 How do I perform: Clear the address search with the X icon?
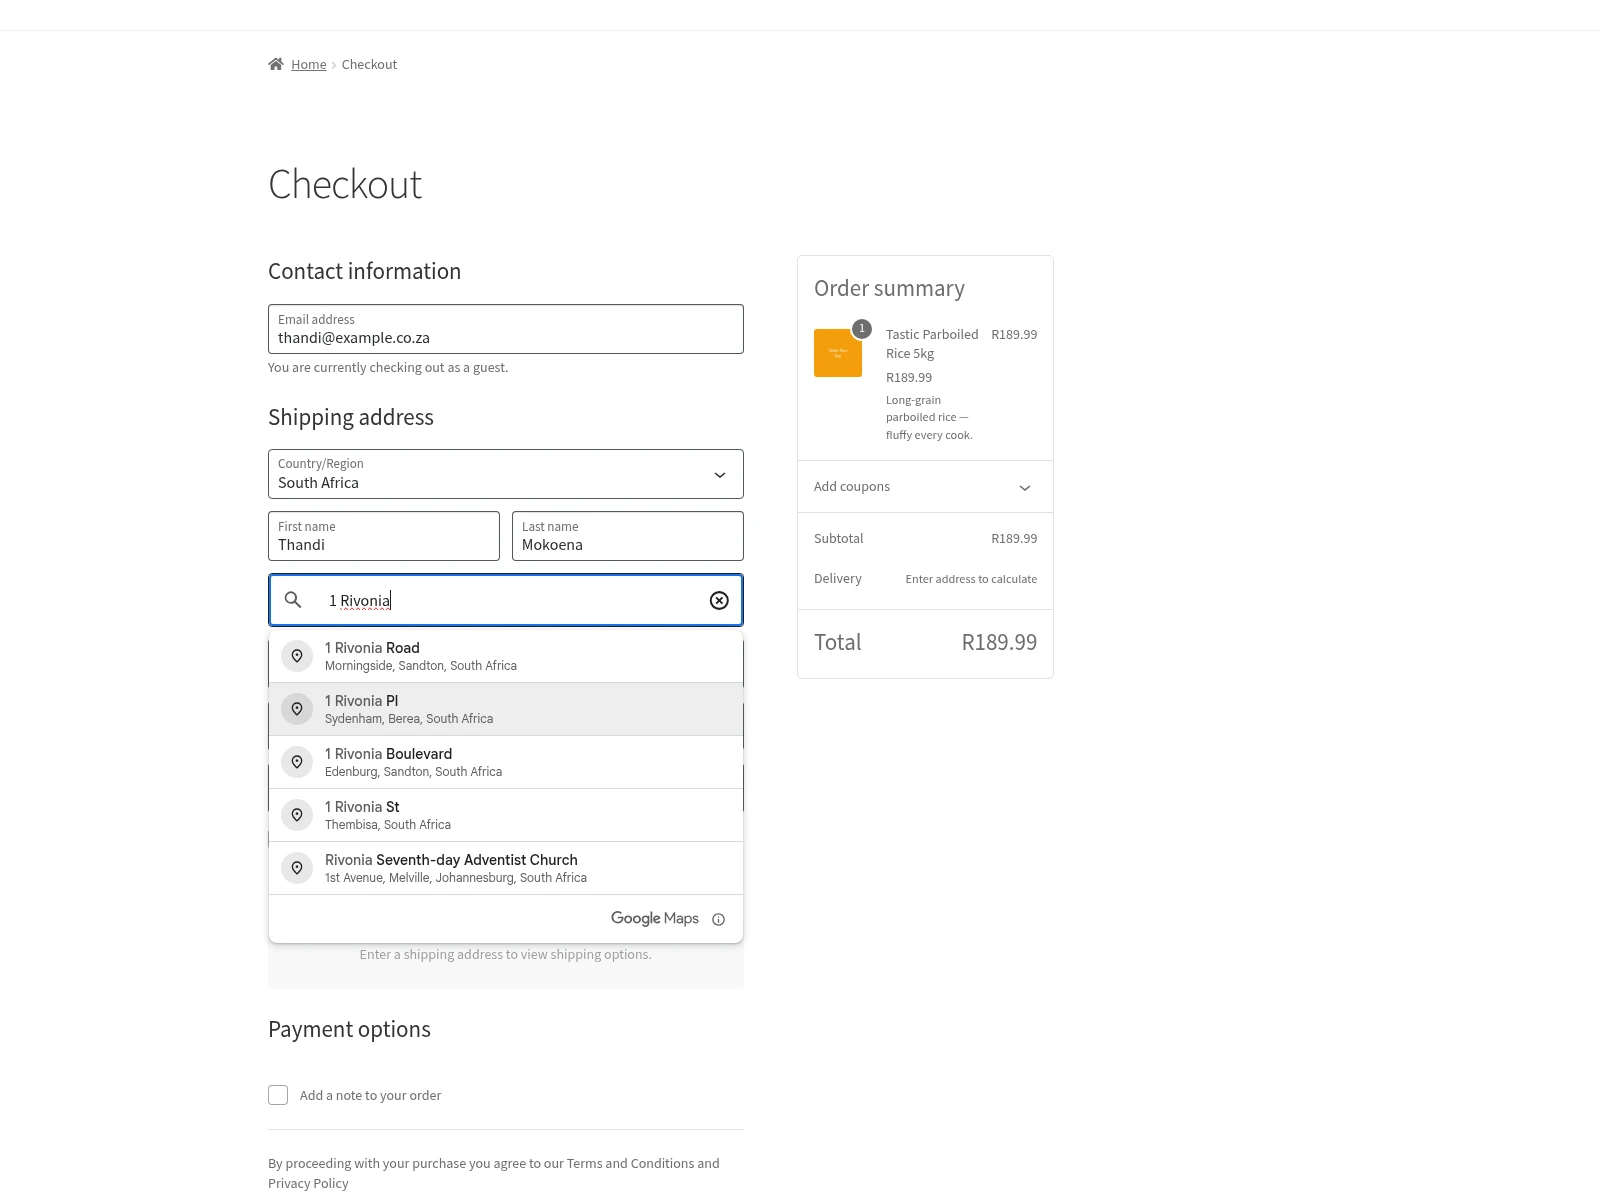pyautogui.click(x=719, y=600)
